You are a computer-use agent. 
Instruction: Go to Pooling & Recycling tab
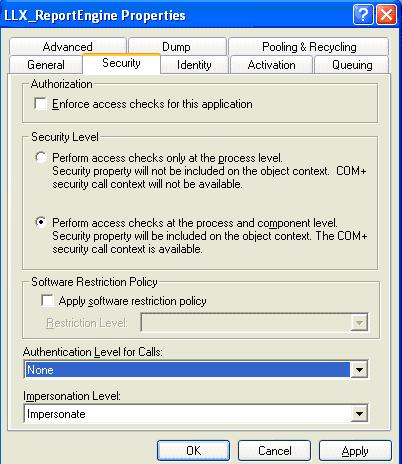click(x=309, y=46)
